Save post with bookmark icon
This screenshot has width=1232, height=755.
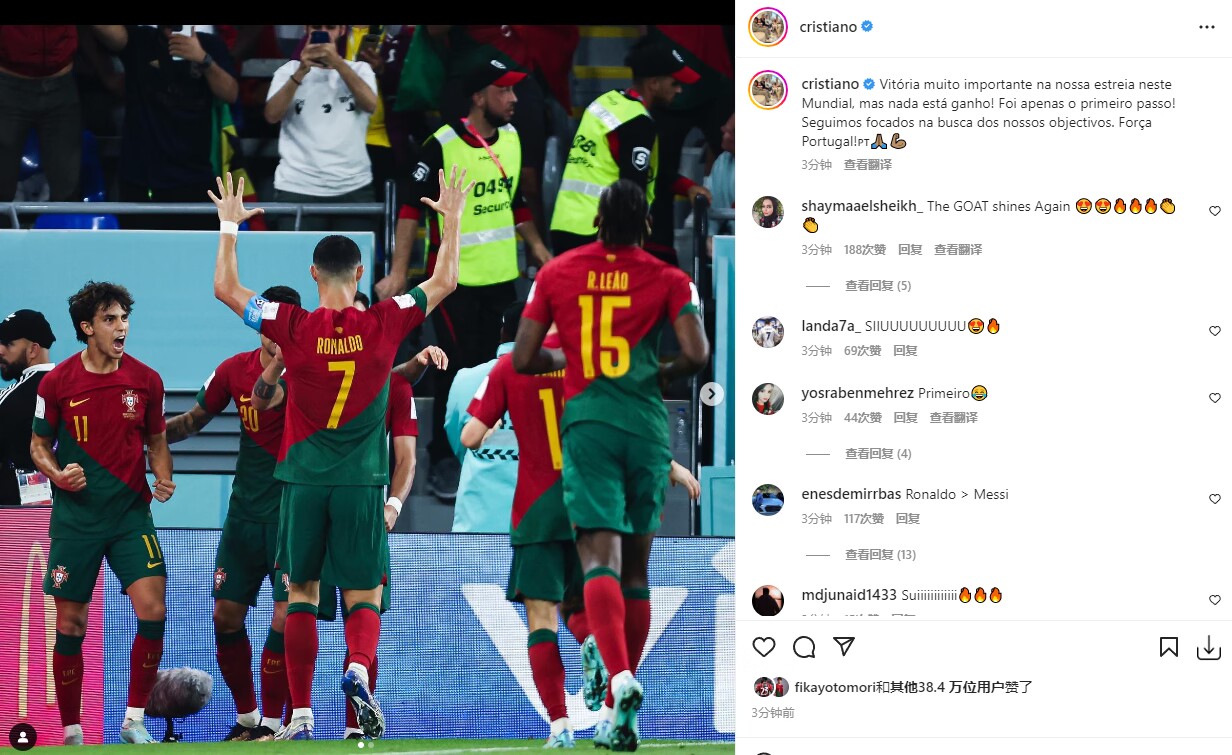pyautogui.click(x=1168, y=647)
